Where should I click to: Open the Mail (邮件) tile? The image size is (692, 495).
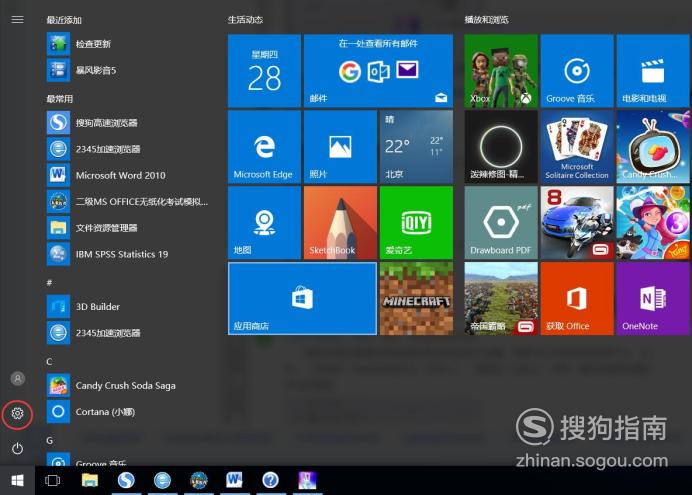click(378, 71)
